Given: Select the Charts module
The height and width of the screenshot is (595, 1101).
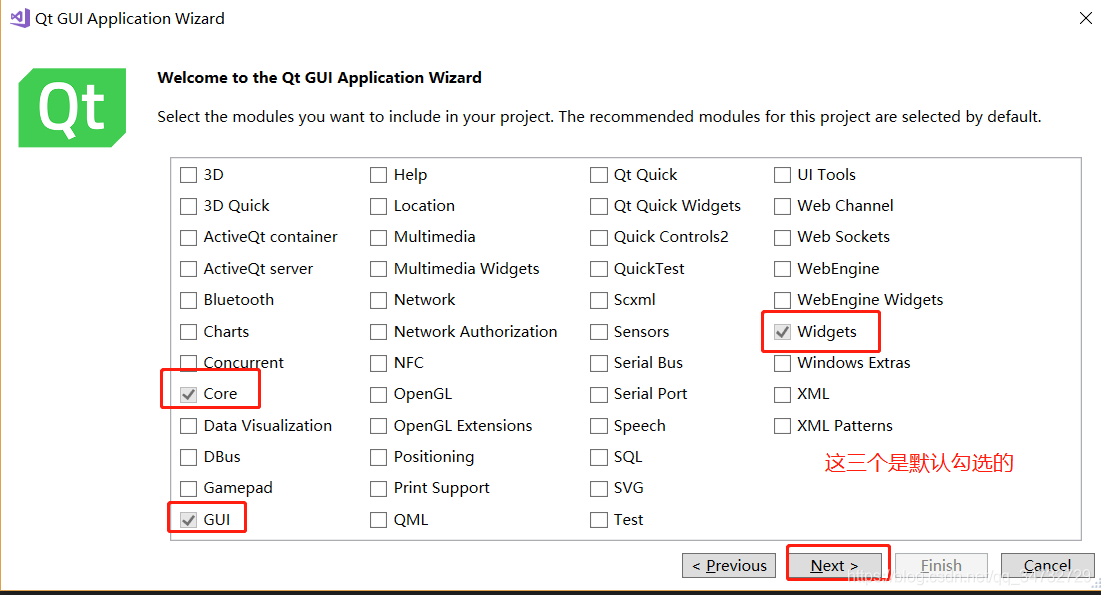Looking at the screenshot, I should [x=188, y=332].
